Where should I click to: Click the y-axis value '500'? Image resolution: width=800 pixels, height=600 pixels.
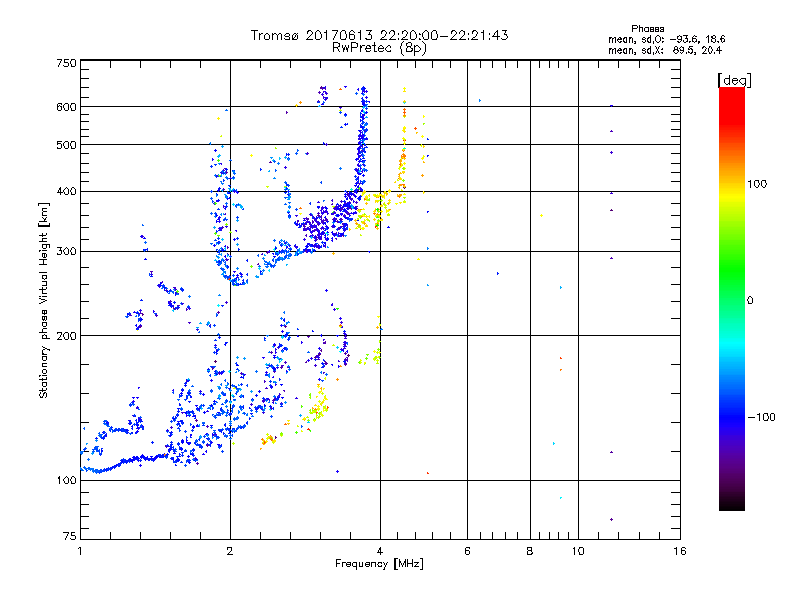(x=66, y=145)
